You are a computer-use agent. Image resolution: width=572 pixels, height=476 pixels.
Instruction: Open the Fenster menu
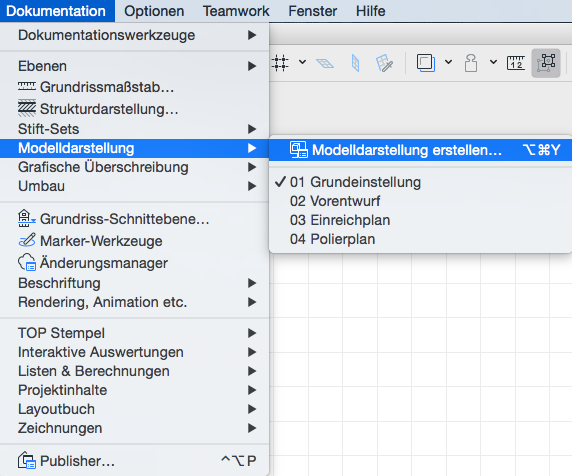tap(313, 11)
